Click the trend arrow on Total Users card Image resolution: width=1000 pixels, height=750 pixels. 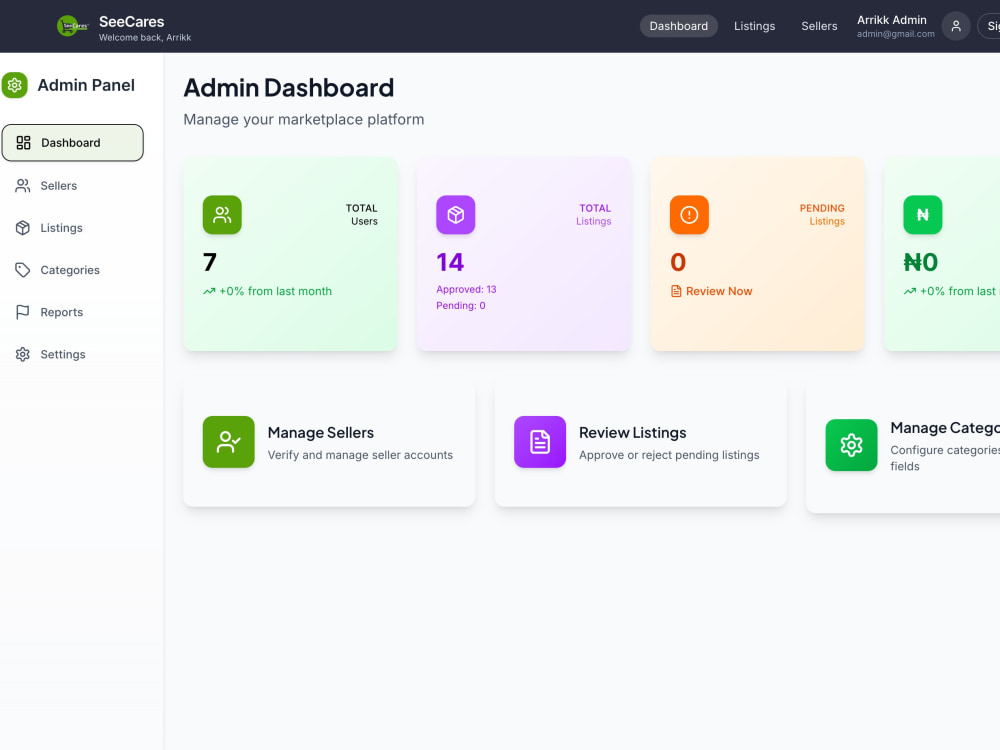[x=209, y=291]
